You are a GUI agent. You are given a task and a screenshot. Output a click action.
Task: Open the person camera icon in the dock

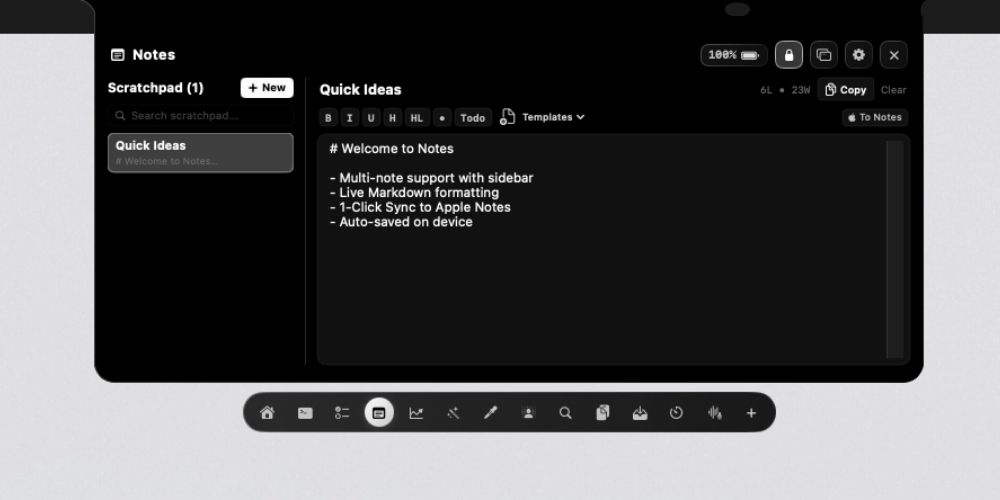pyautogui.click(x=528, y=413)
